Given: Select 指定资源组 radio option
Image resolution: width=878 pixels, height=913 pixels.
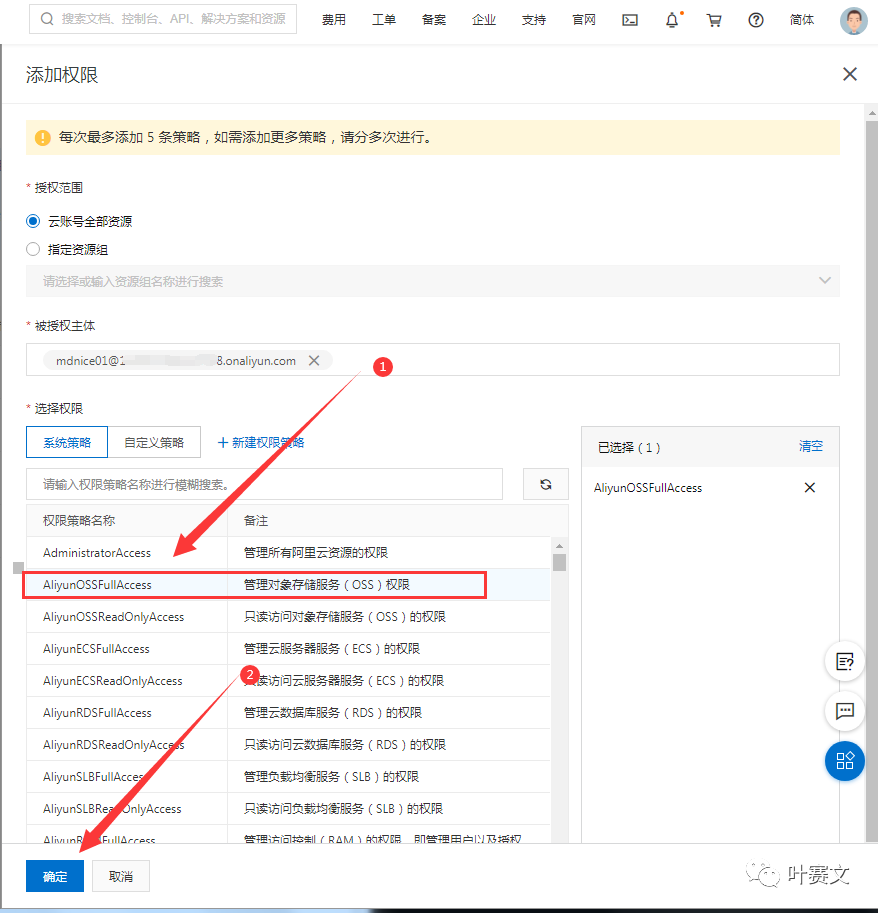Looking at the screenshot, I should point(33,249).
